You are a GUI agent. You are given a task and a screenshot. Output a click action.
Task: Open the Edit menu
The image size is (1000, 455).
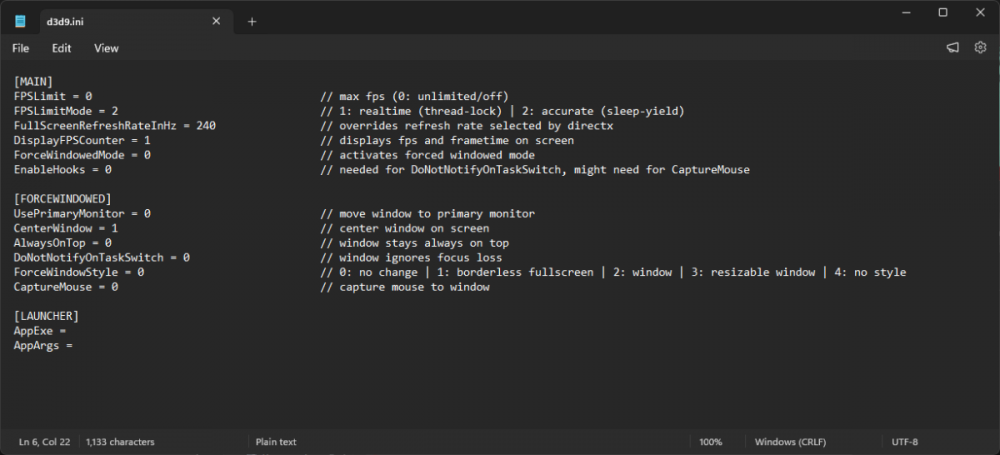point(62,48)
